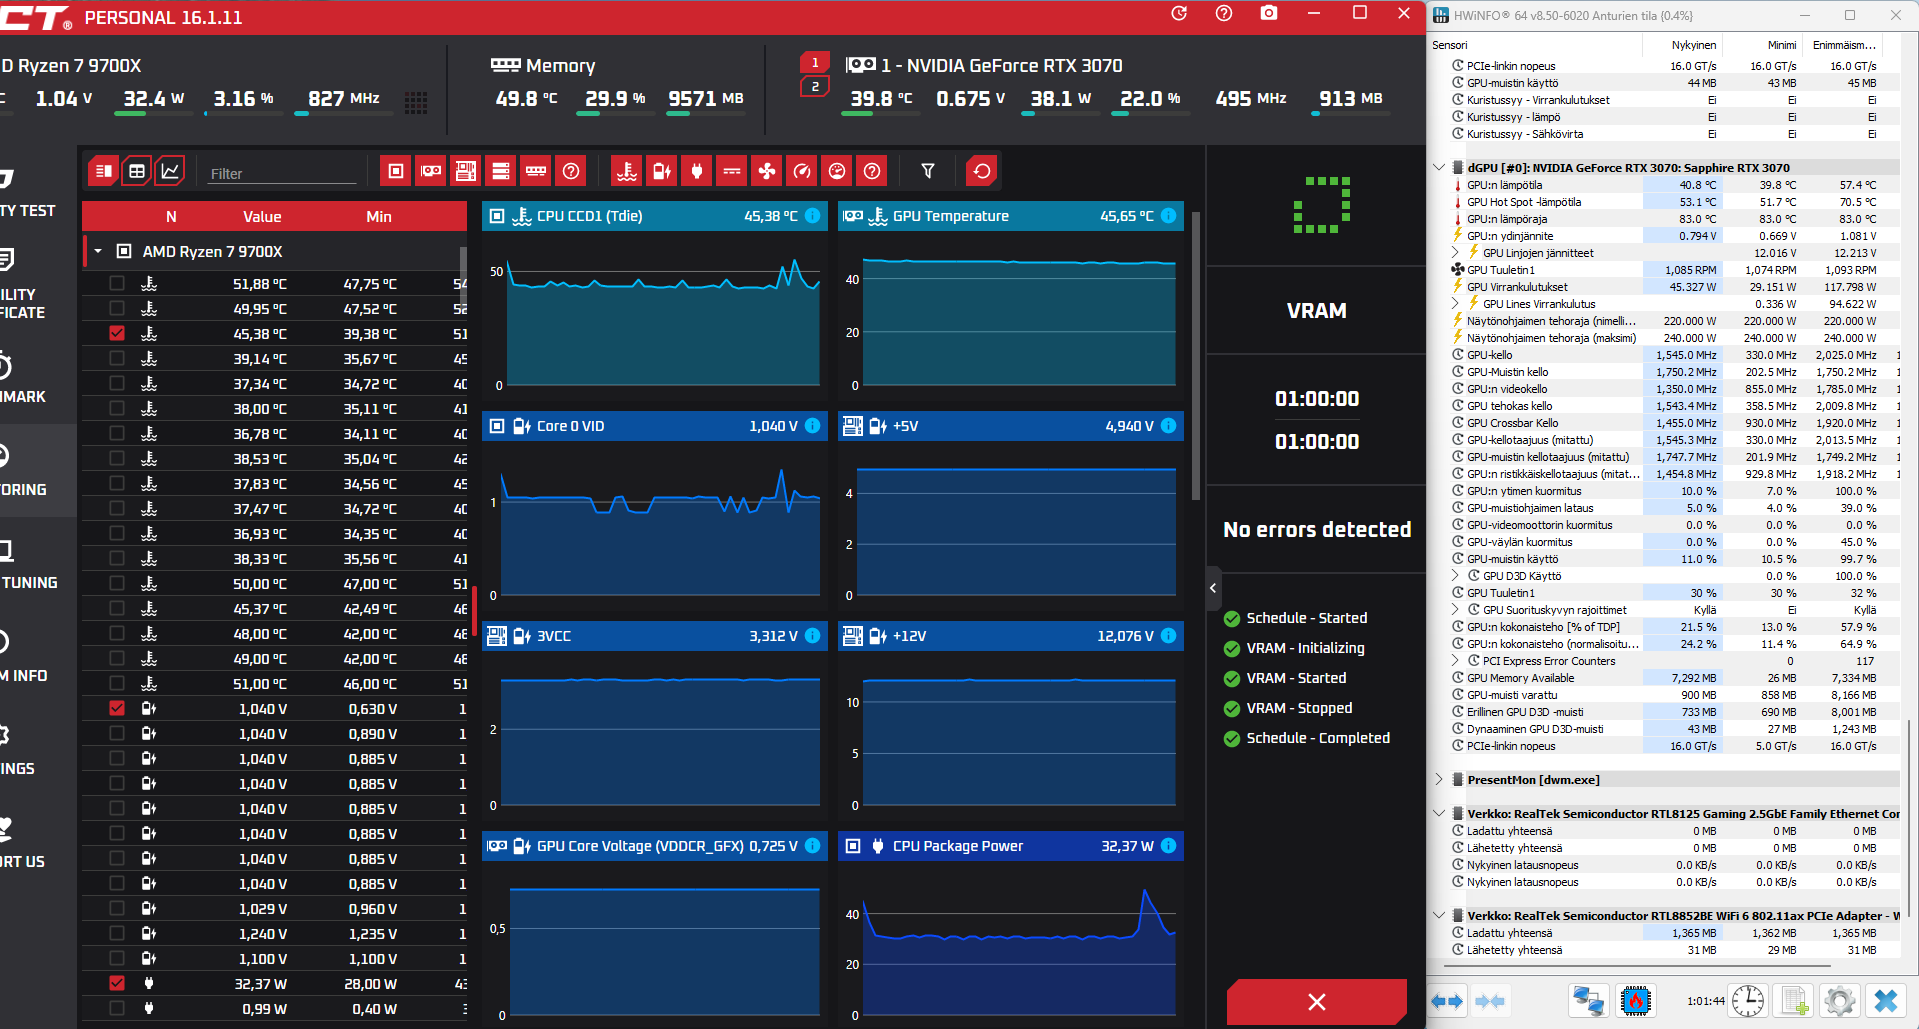Click the OCCT update refresh icon in title bar
This screenshot has height=1029, width=1919.
[x=1179, y=13]
